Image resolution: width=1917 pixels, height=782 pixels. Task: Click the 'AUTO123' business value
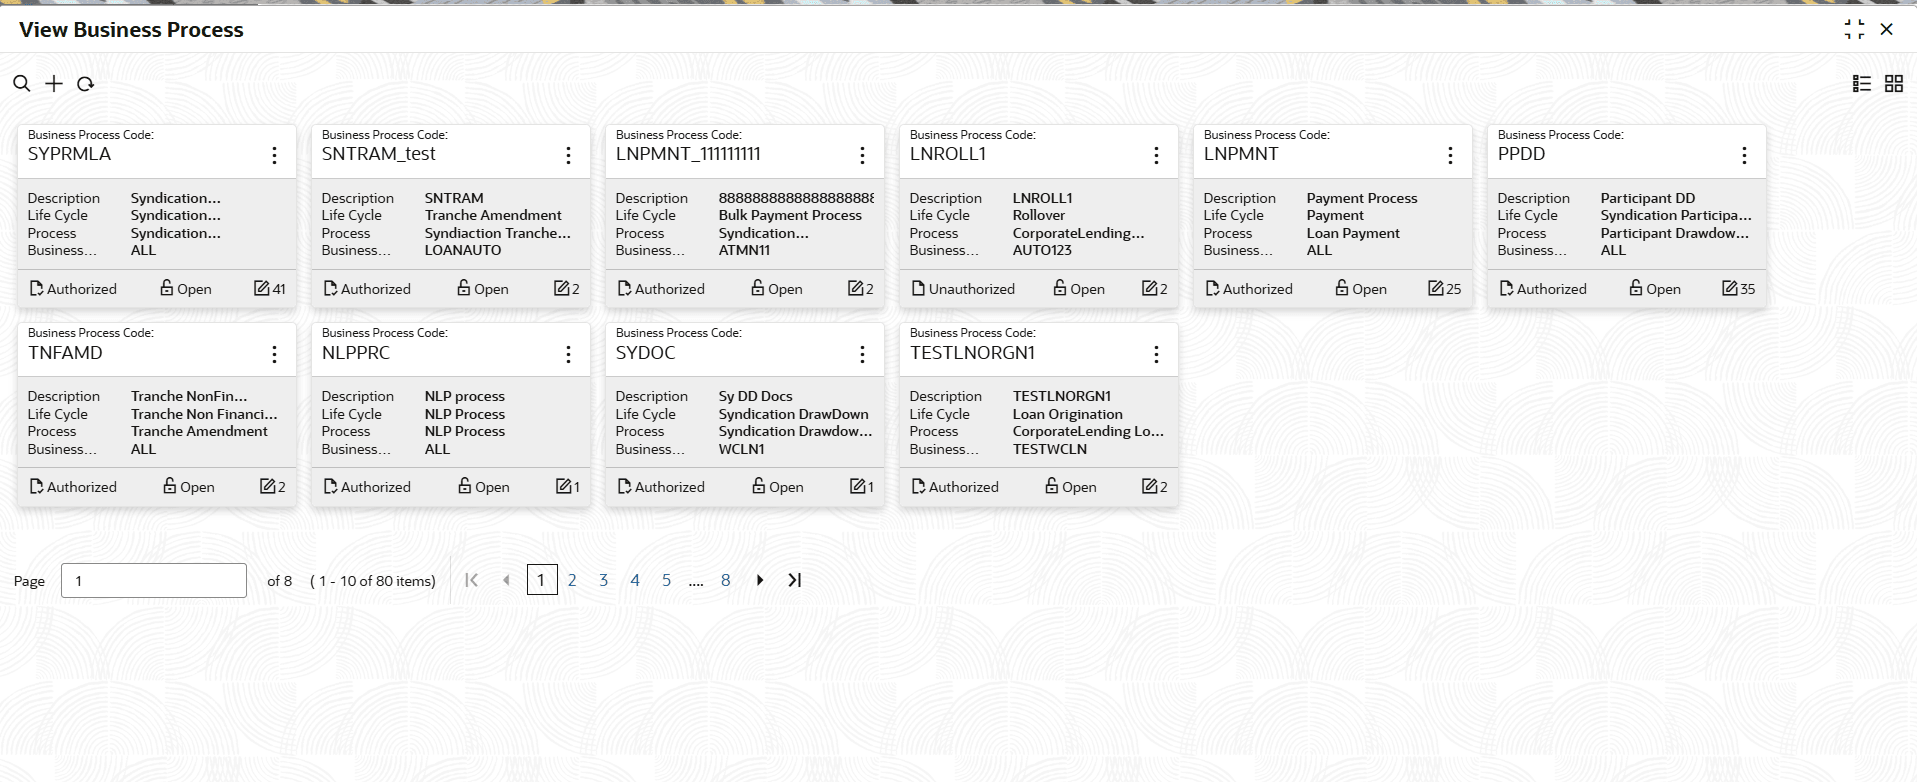(1042, 250)
